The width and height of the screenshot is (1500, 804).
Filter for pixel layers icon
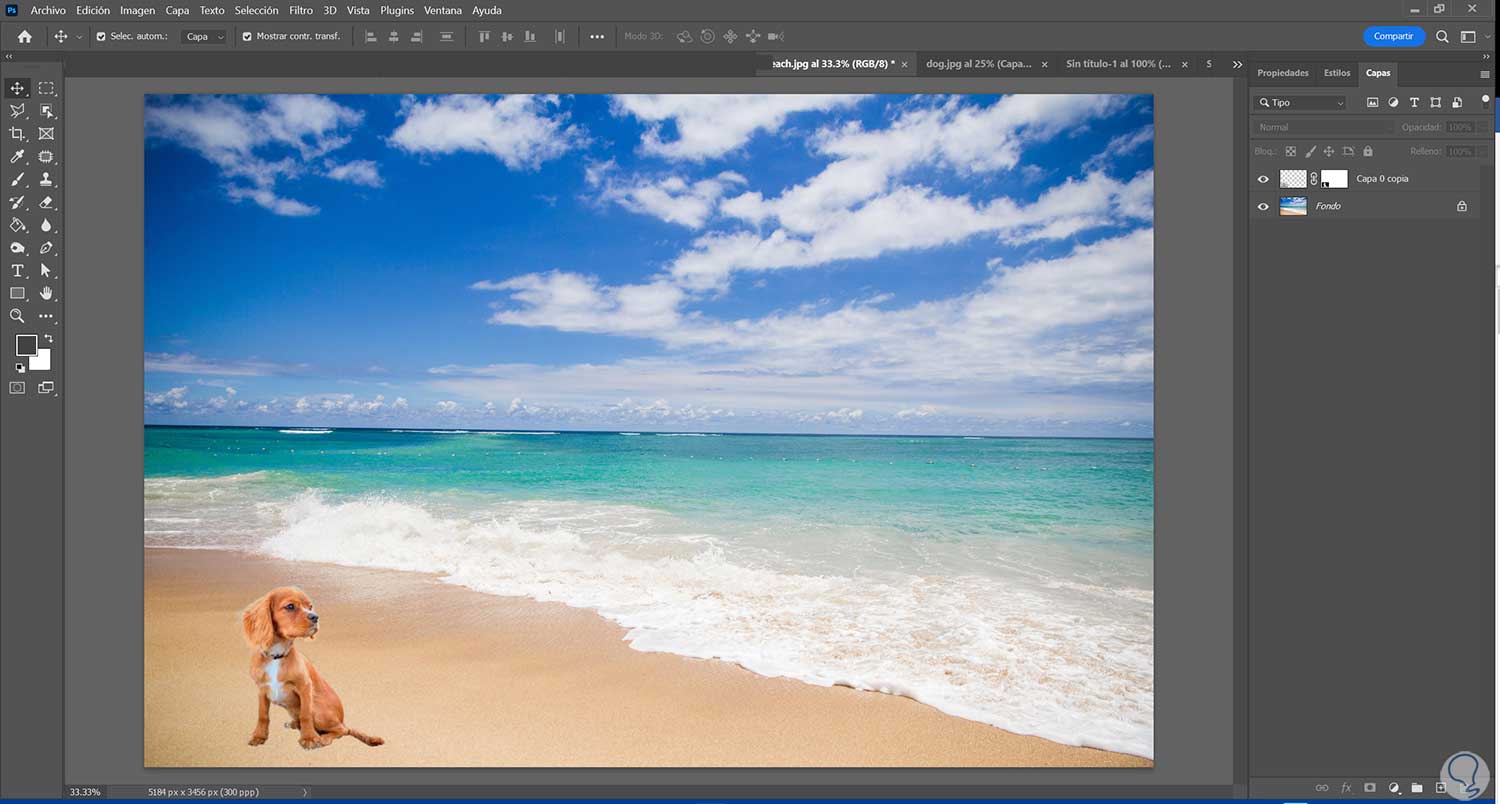click(1372, 102)
